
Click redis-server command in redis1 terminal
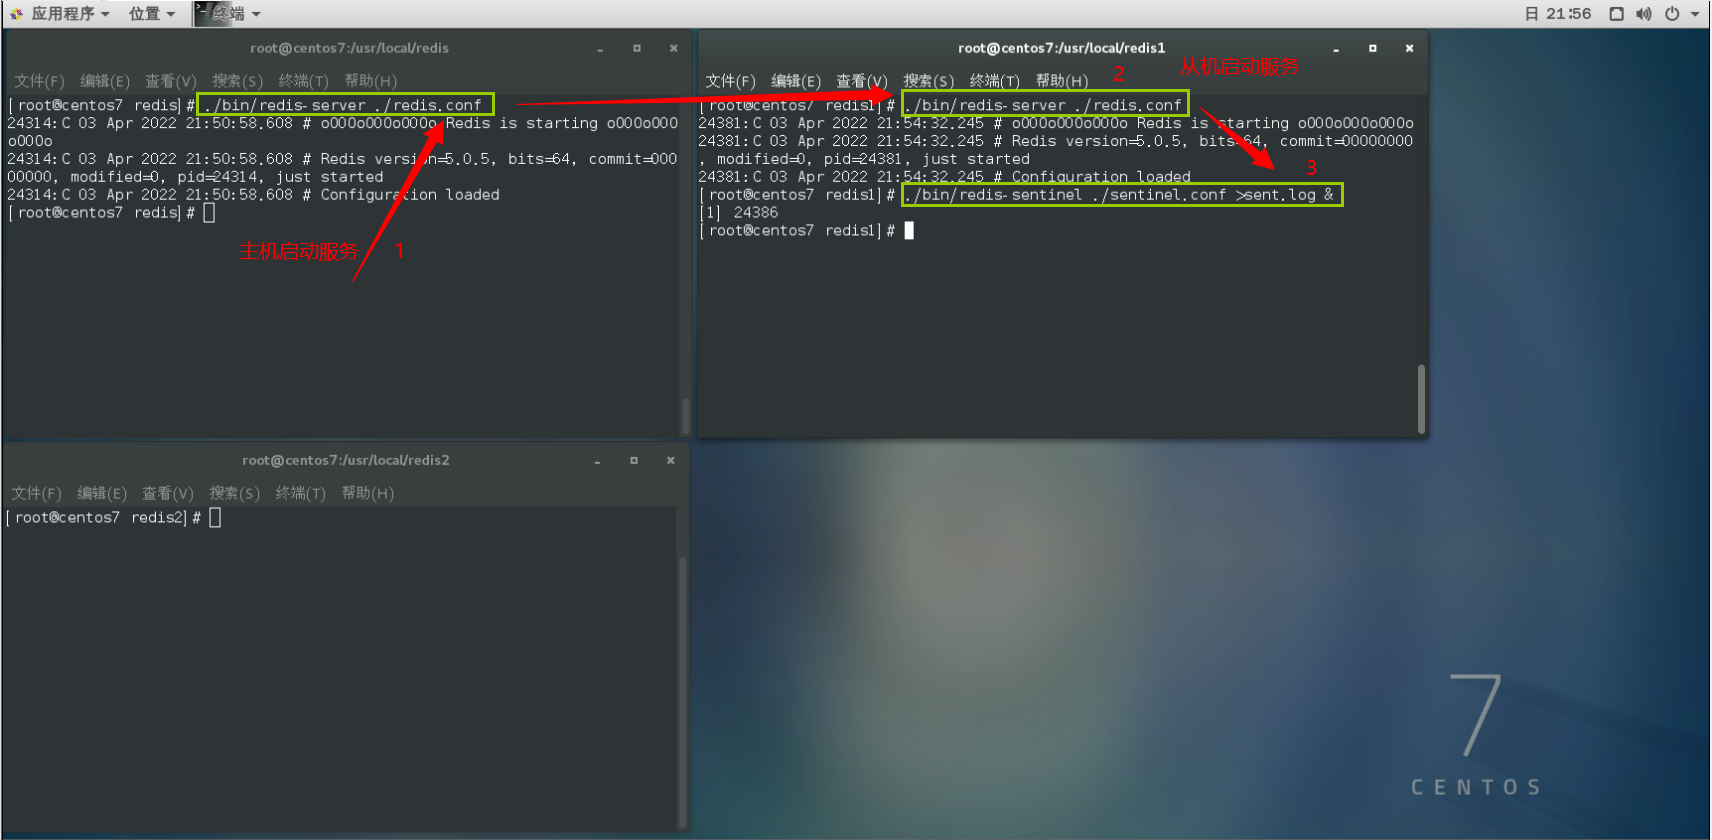pos(1045,105)
